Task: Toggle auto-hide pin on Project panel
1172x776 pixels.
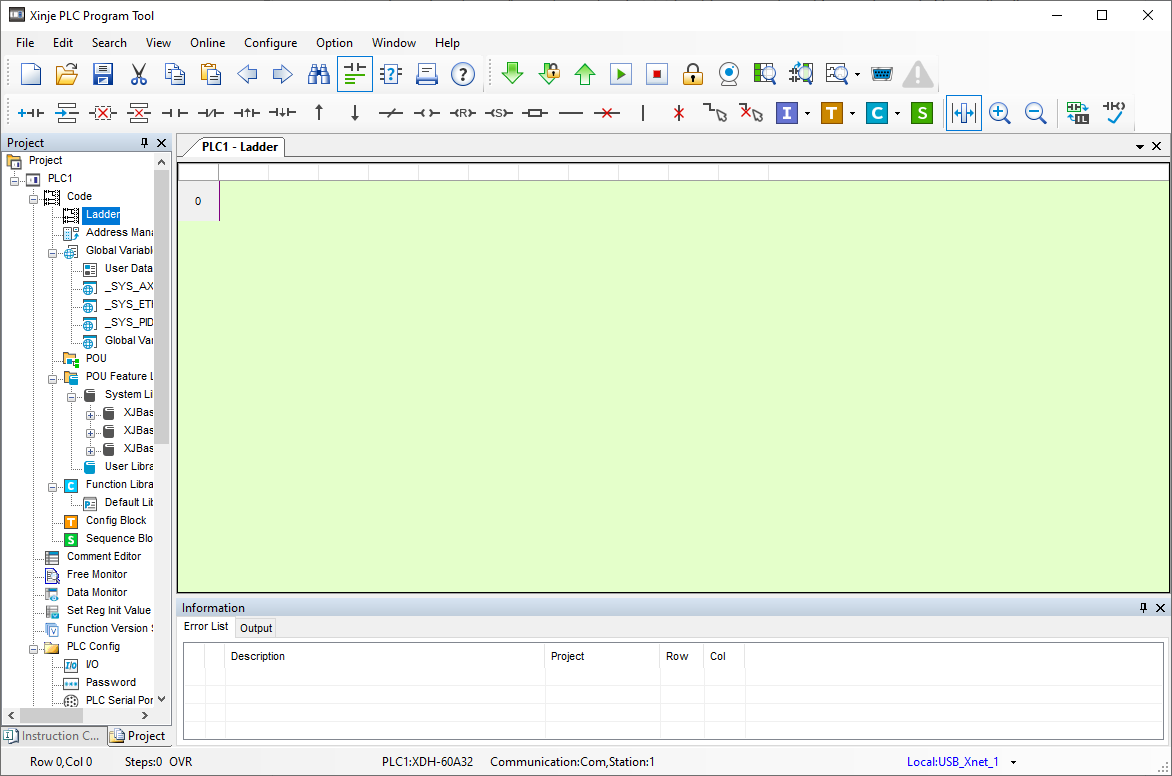Action: 144,142
